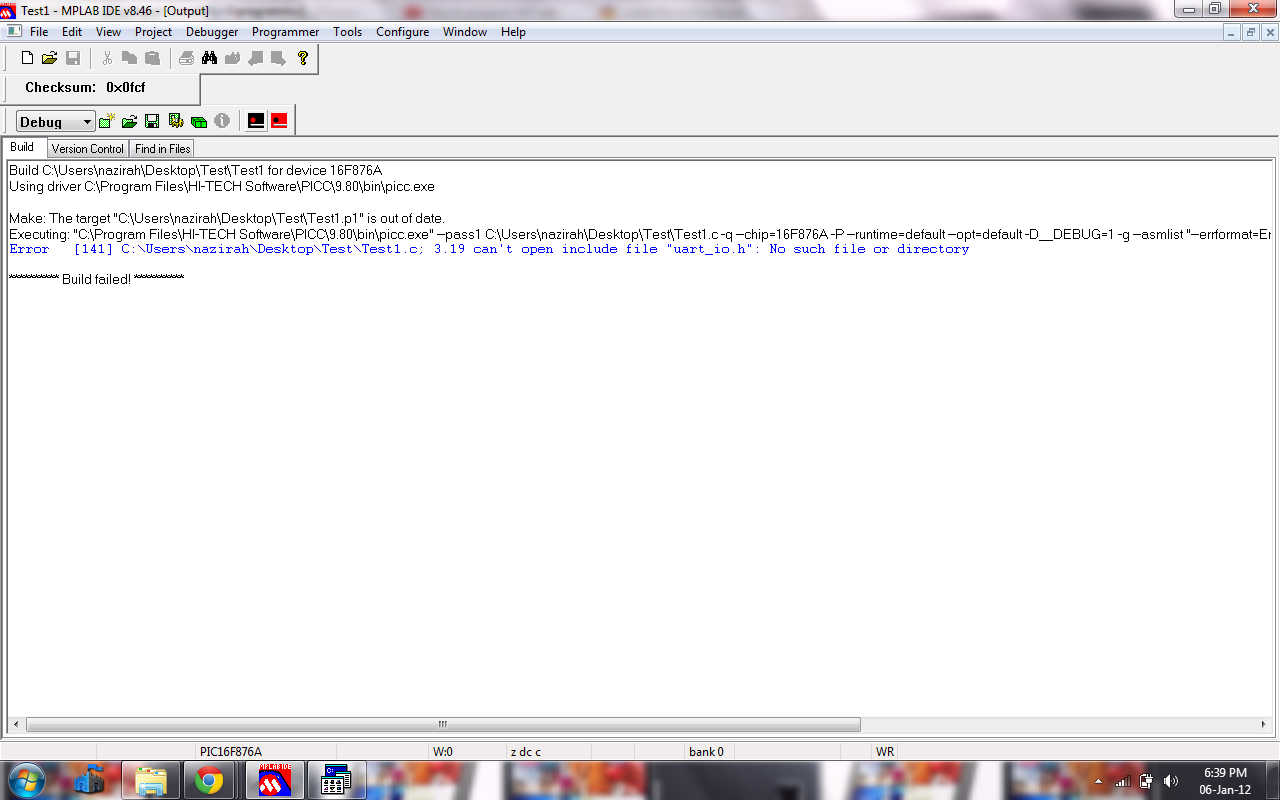Click the uart_io.h error line

click(489, 249)
